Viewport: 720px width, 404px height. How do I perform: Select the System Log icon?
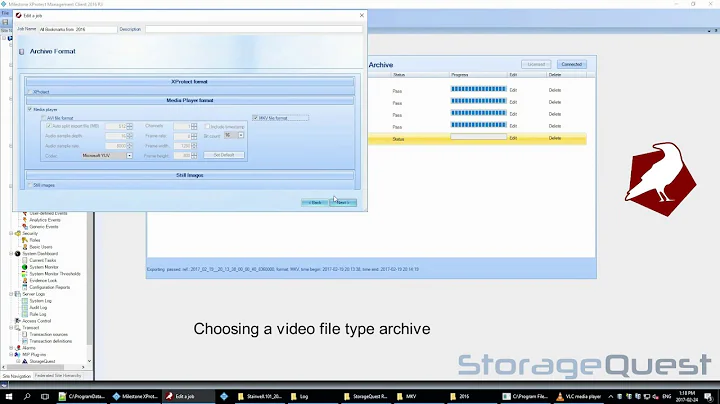[x=25, y=301]
